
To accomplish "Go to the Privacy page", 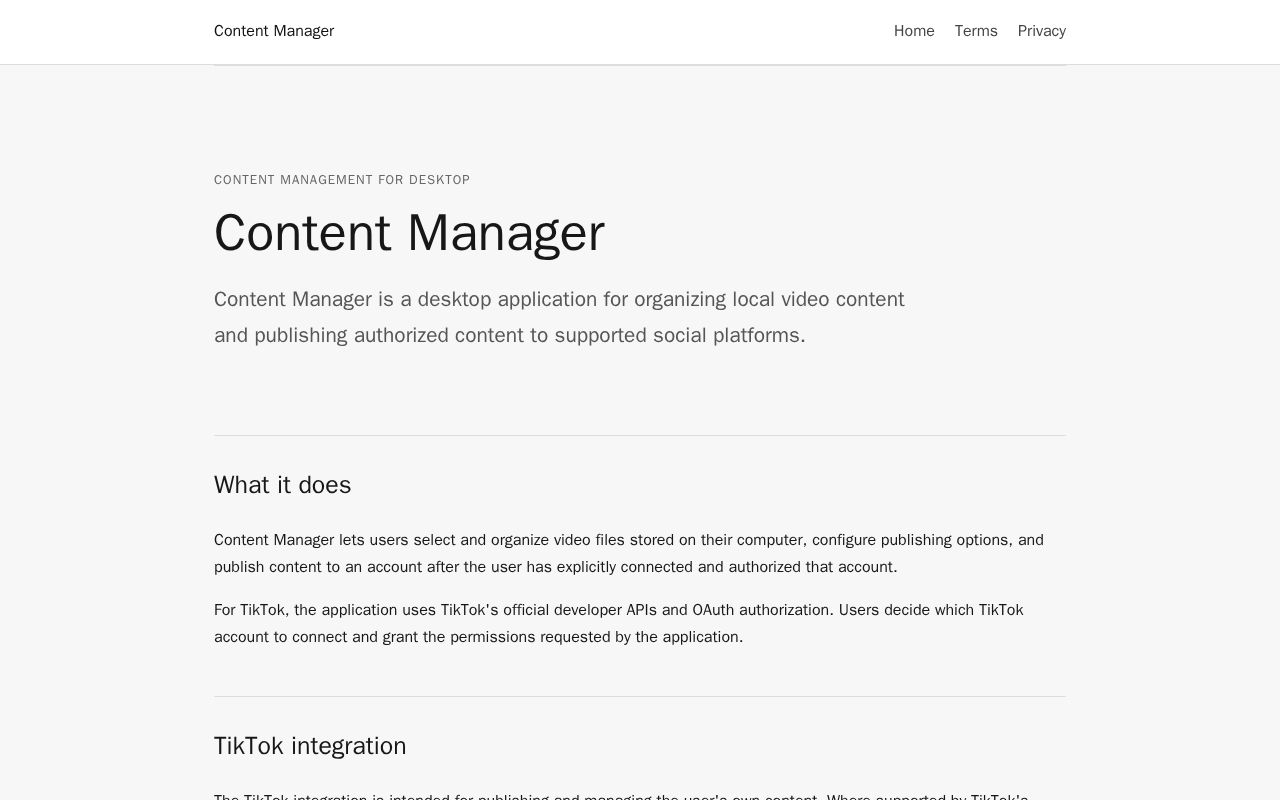I will [x=1042, y=31].
